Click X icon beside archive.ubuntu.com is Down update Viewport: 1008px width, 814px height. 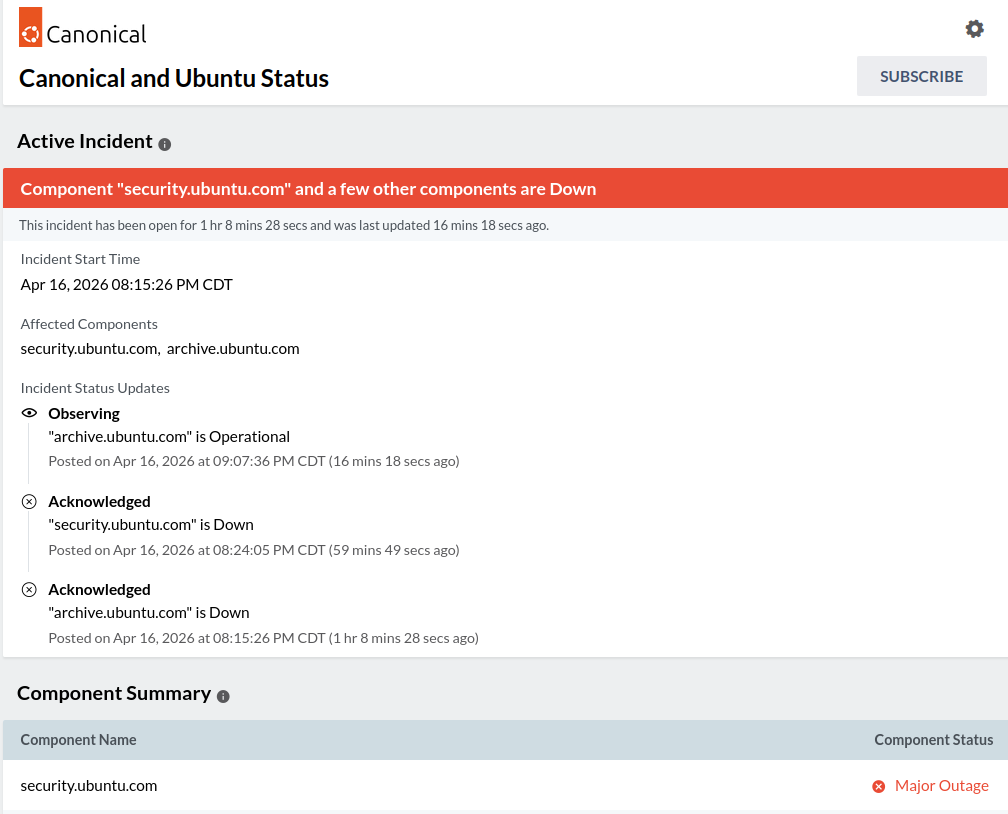point(29,590)
